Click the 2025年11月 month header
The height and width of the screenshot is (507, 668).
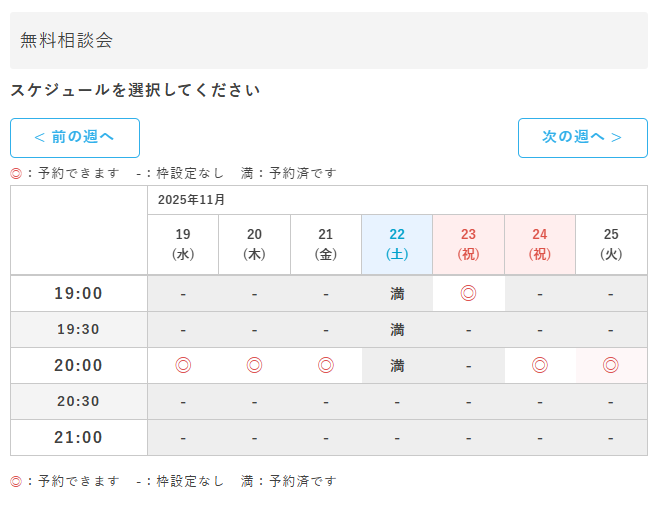tap(192, 200)
